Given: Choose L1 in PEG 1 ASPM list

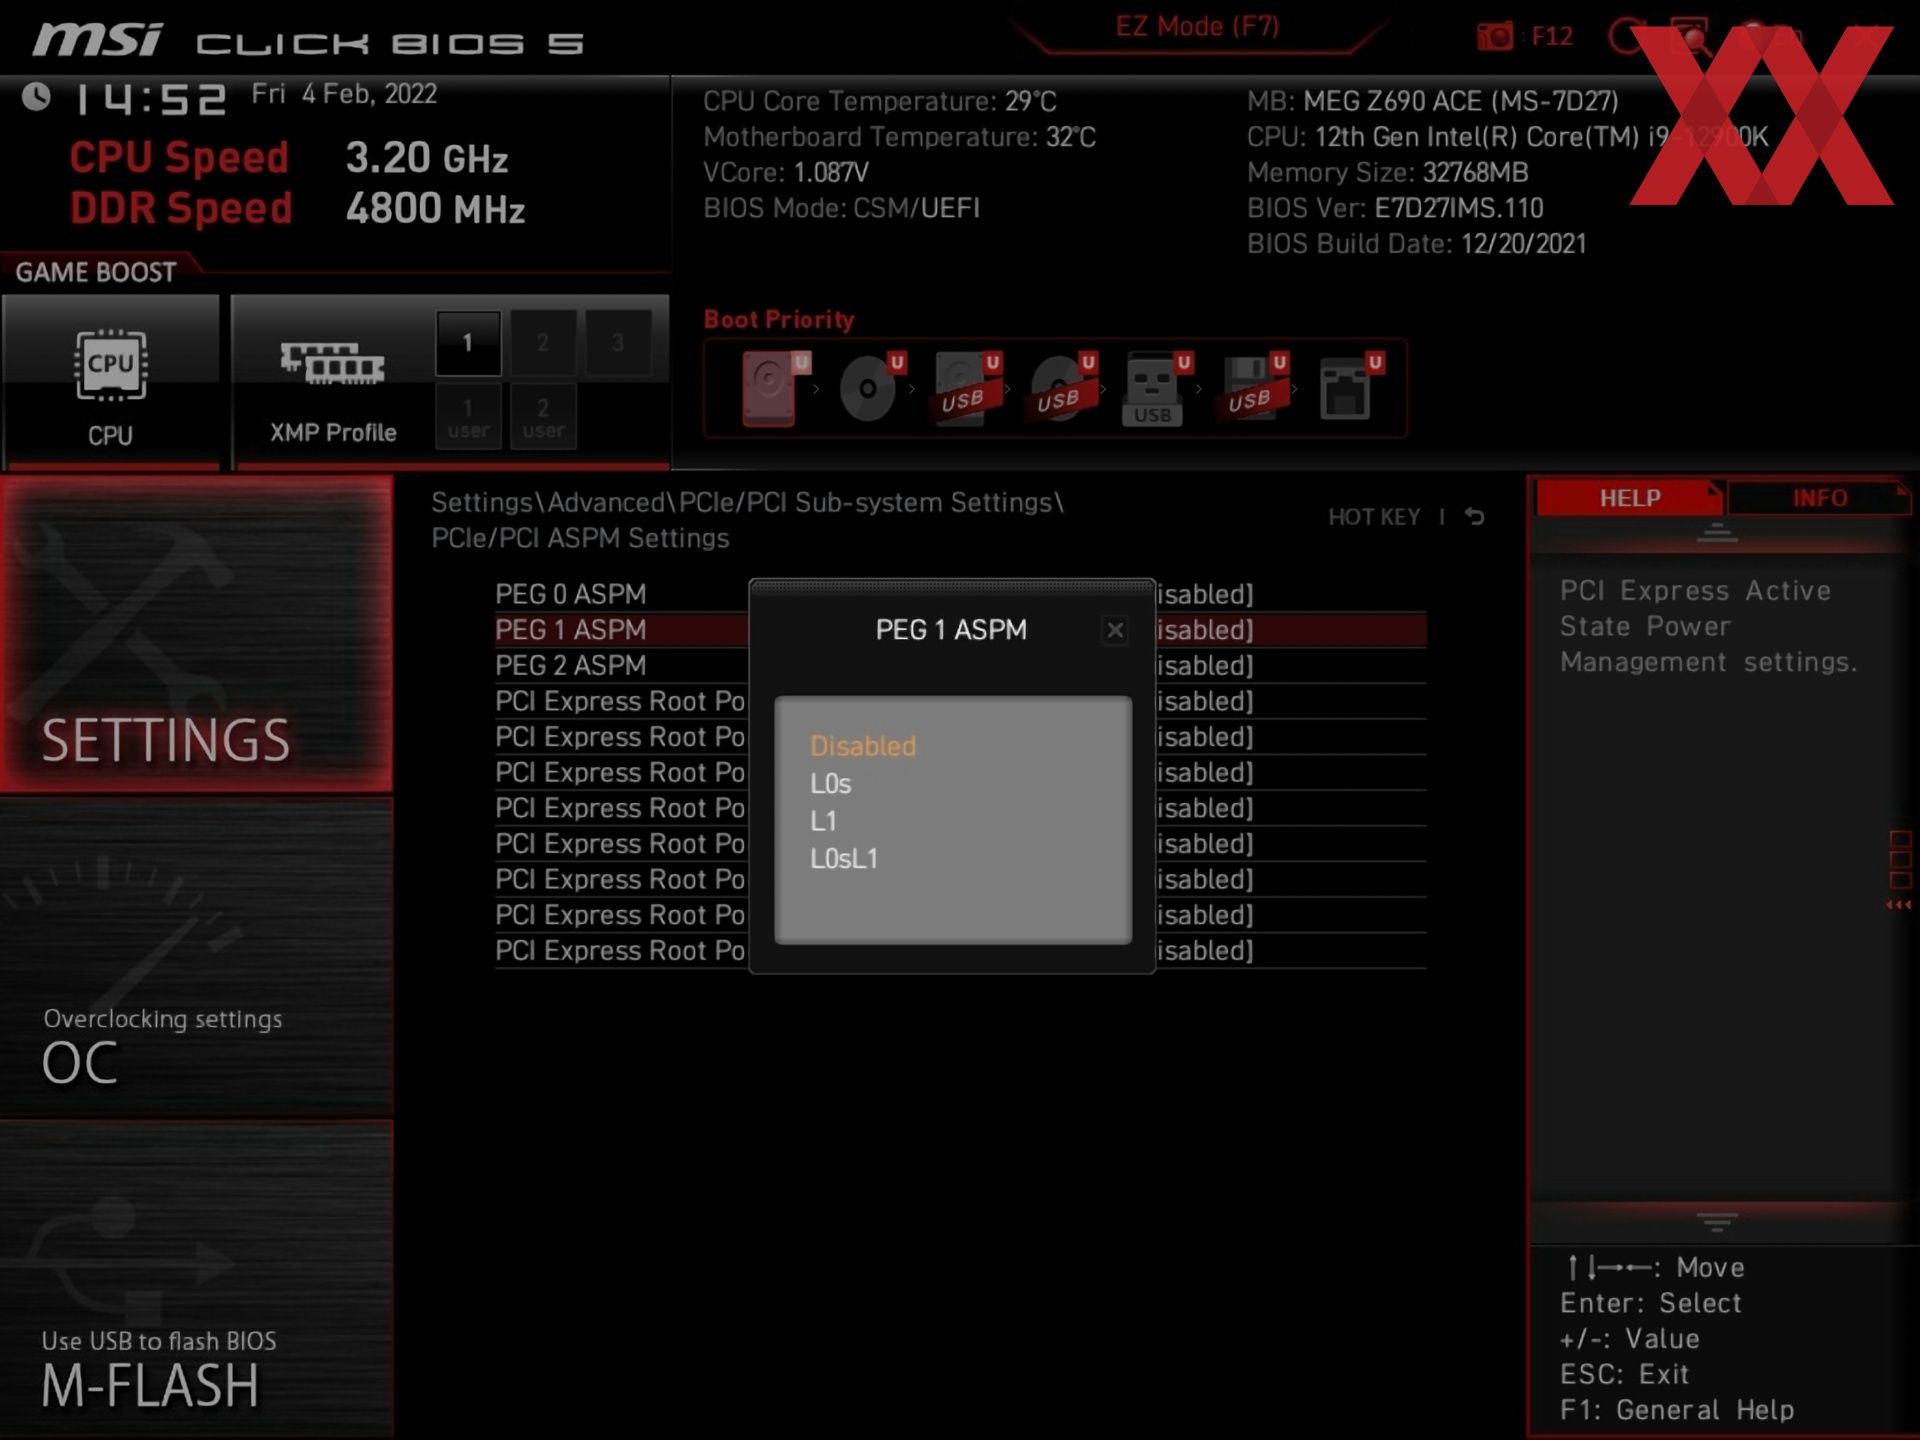Looking at the screenshot, I should pyautogui.click(x=823, y=821).
